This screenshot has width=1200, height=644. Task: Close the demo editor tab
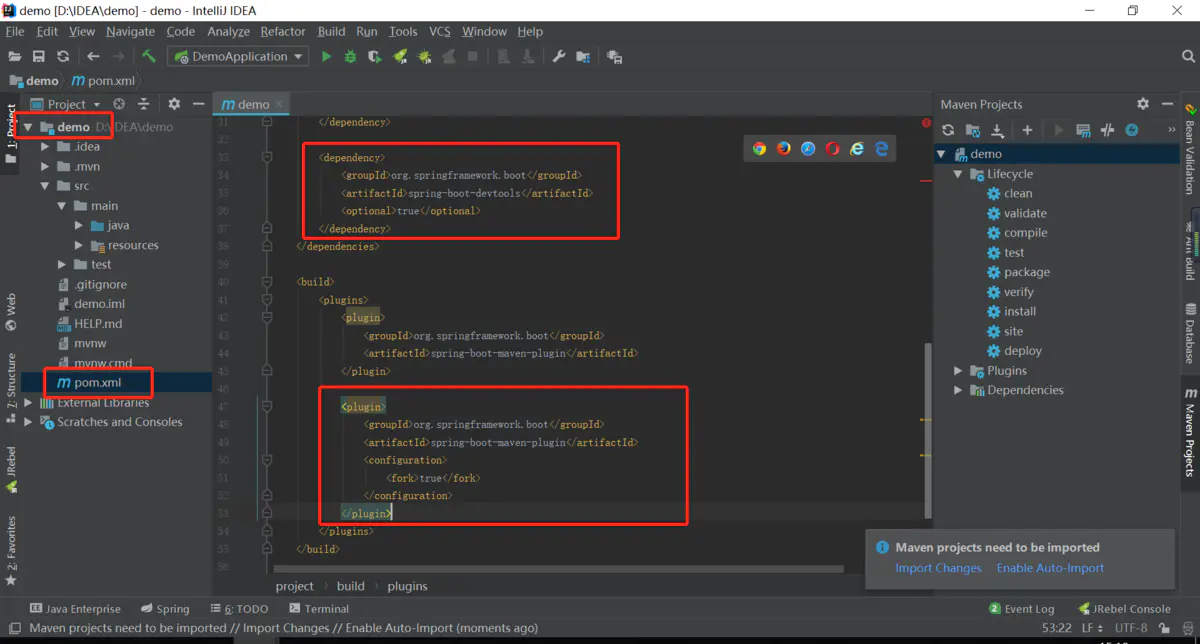(279, 104)
